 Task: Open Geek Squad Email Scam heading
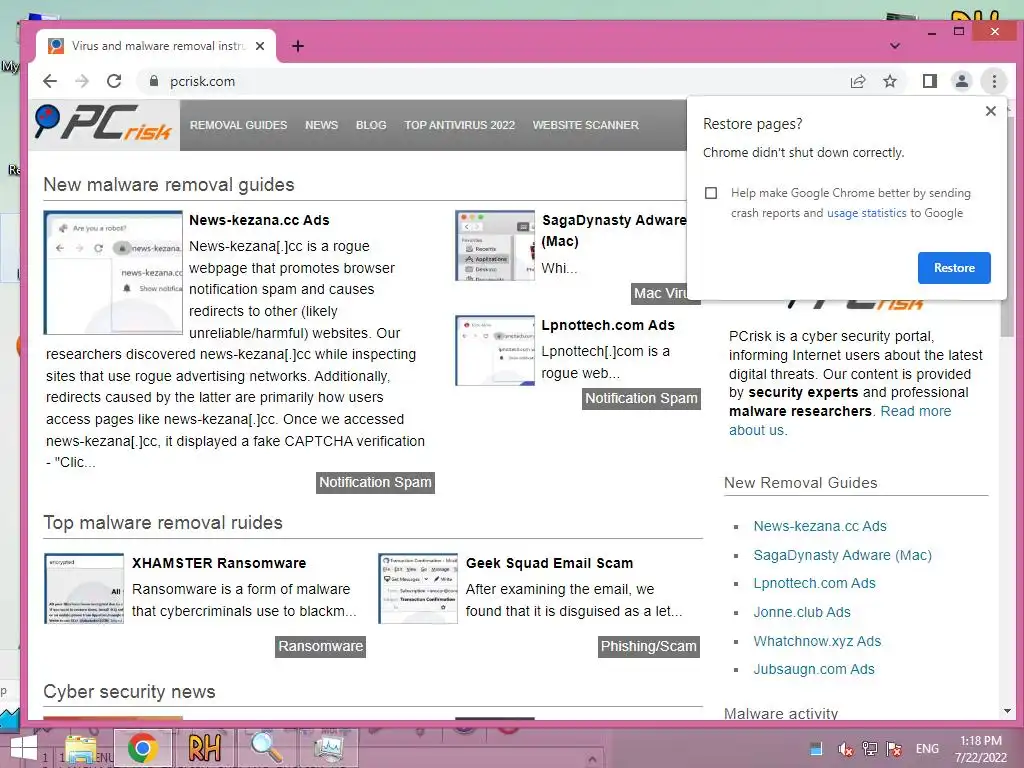(x=549, y=563)
